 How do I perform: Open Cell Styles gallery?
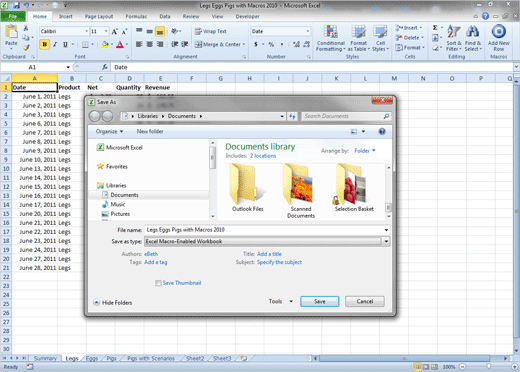pos(380,39)
